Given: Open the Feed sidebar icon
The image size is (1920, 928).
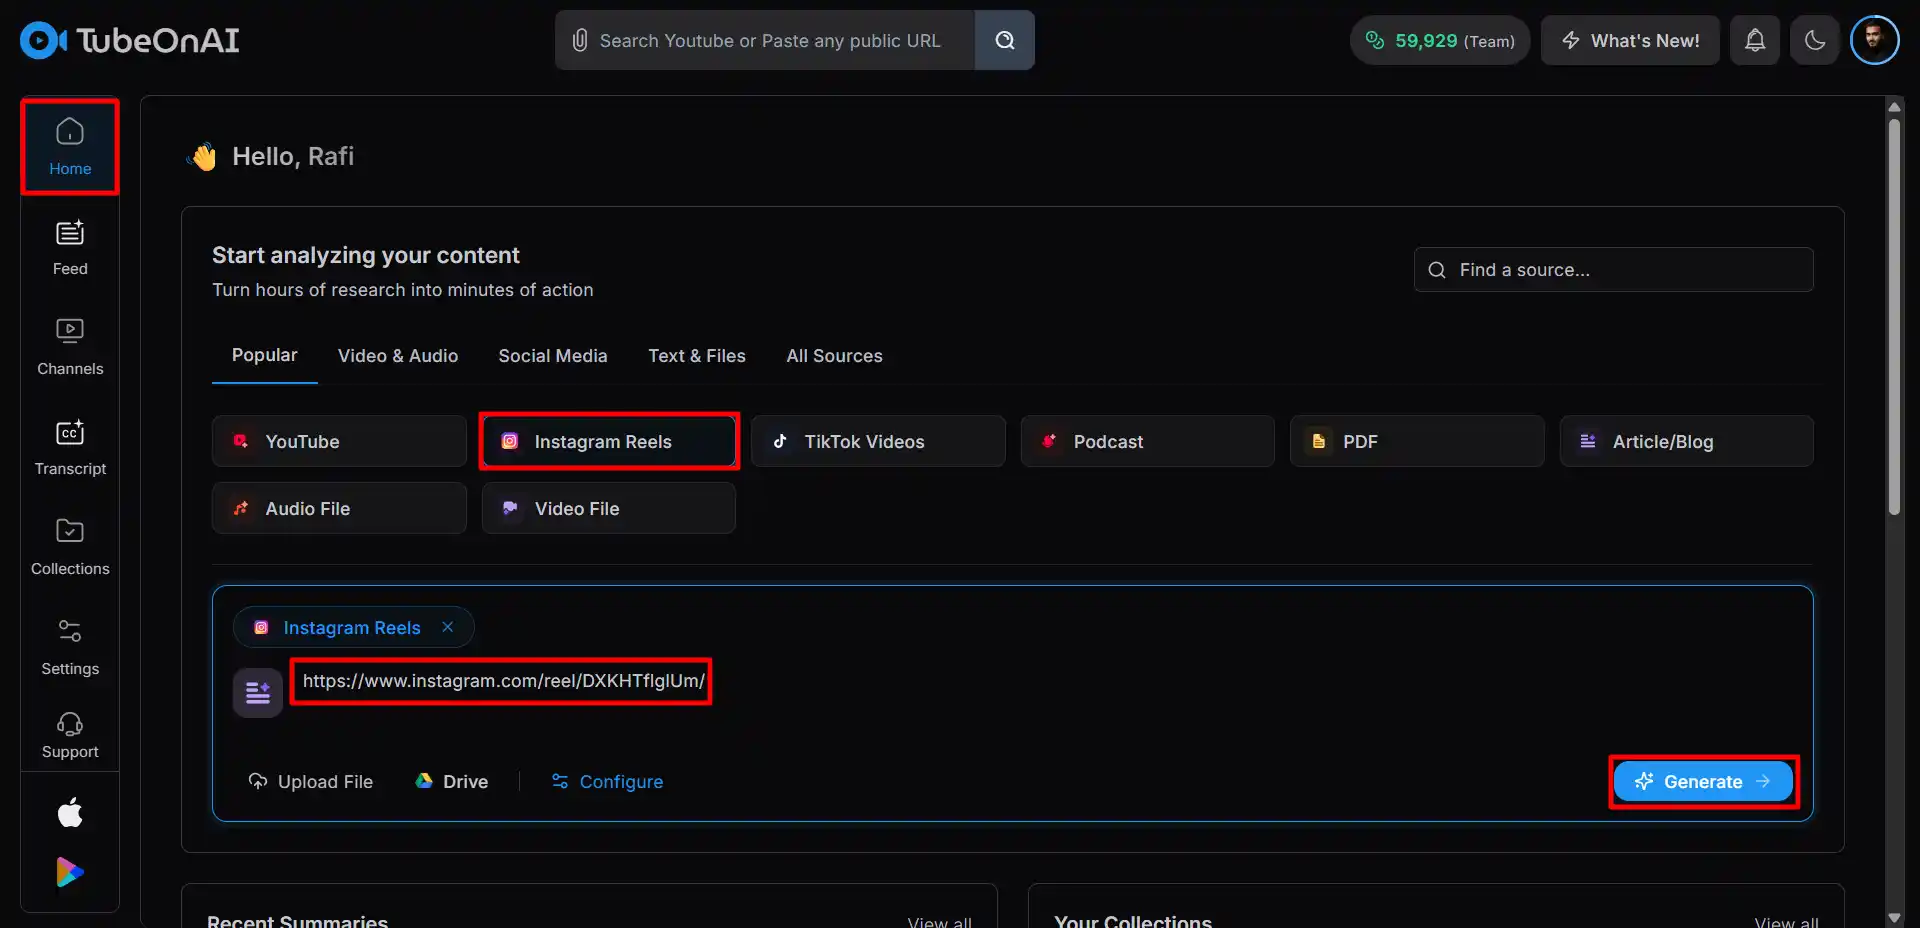Looking at the screenshot, I should pyautogui.click(x=70, y=247).
